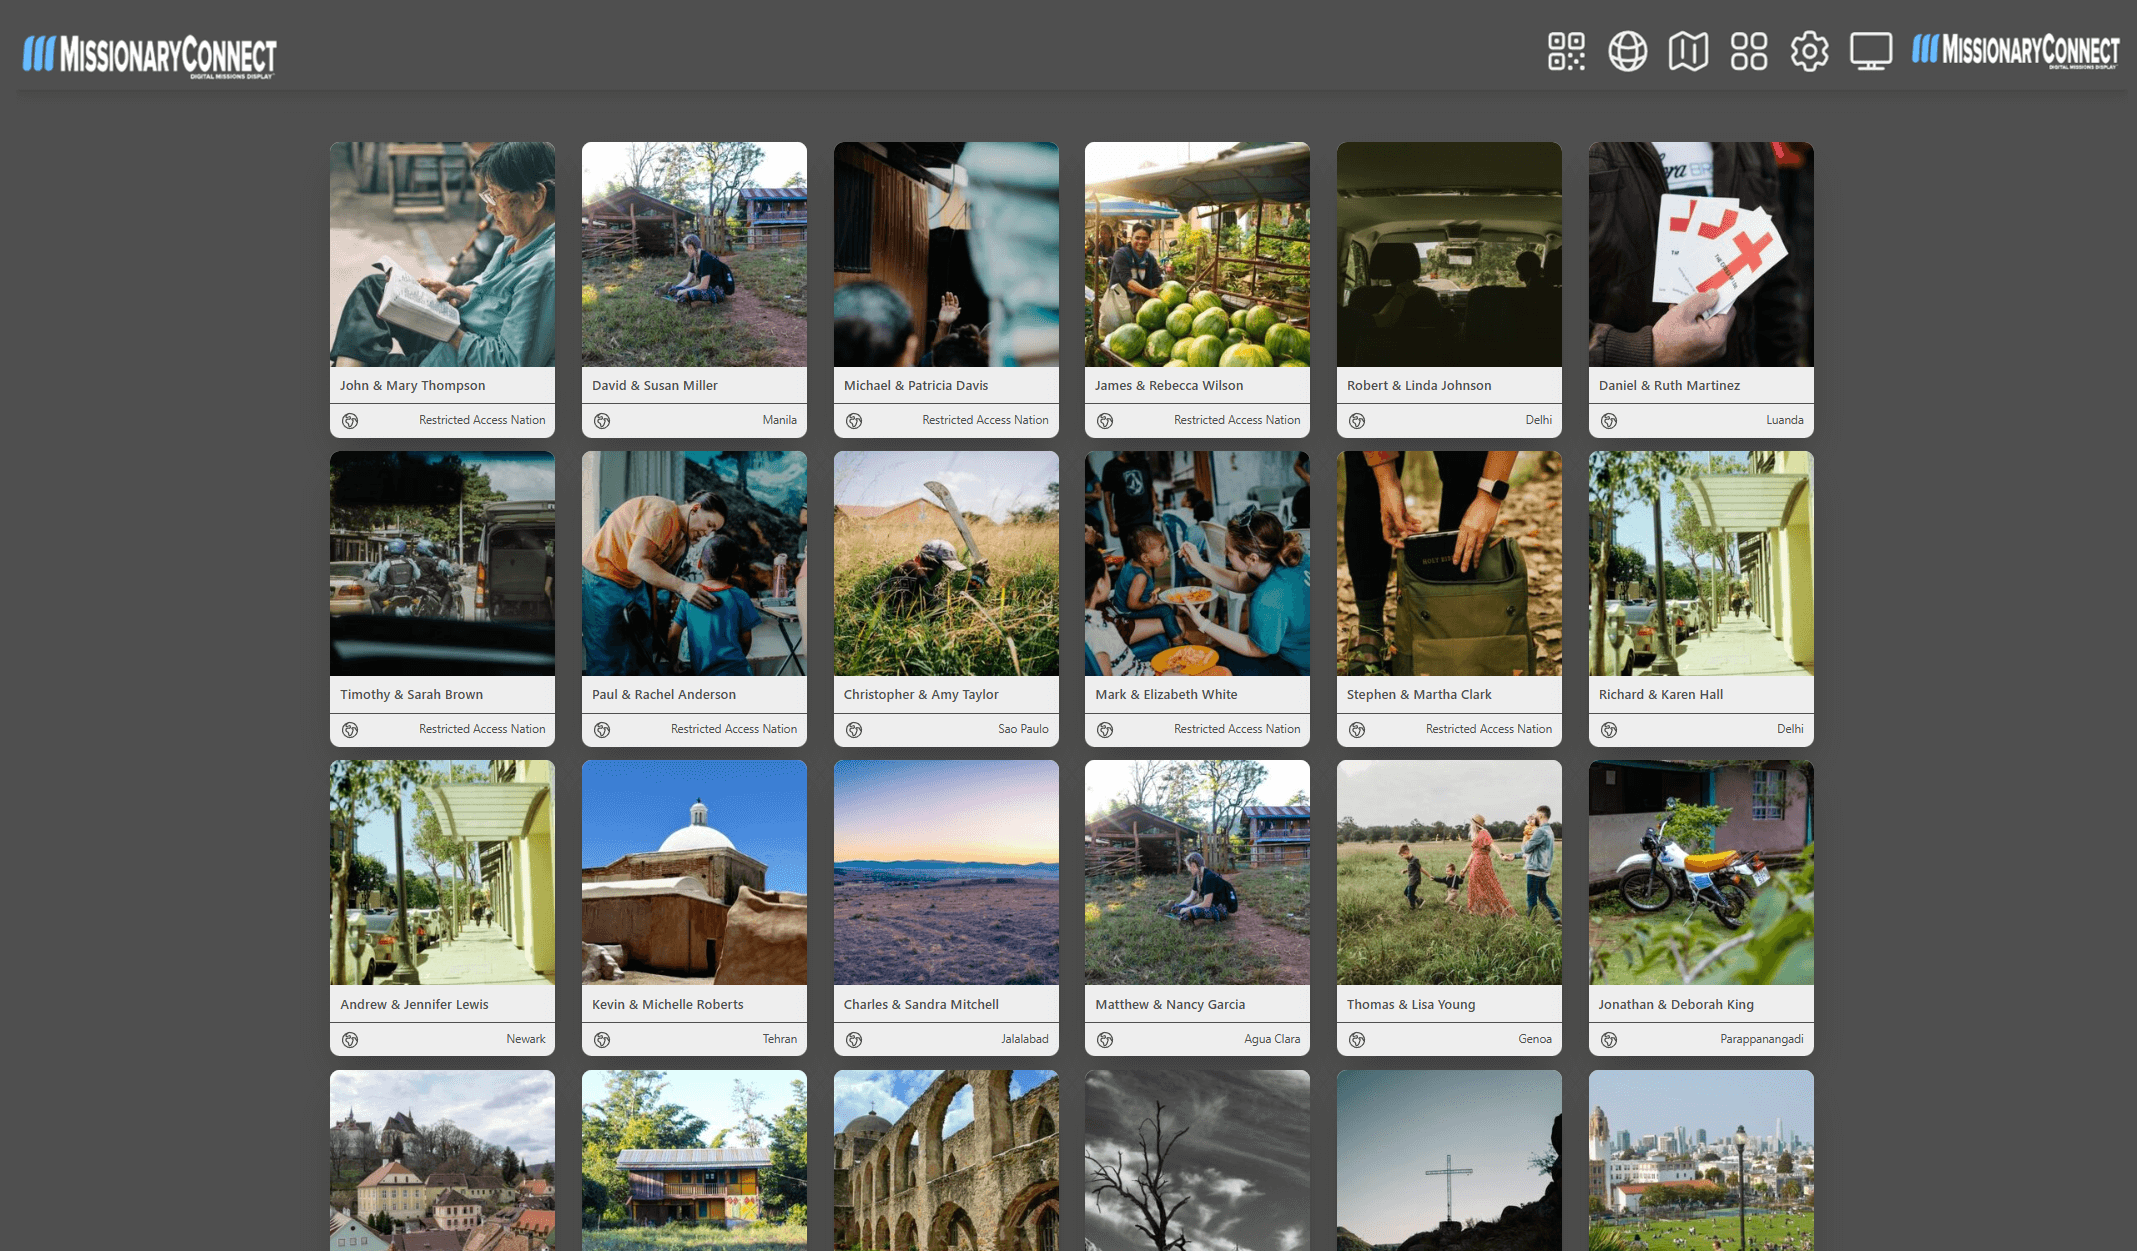Click the globe icon on John & Mary Thompson's card
2137x1251 pixels.
point(352,421)
